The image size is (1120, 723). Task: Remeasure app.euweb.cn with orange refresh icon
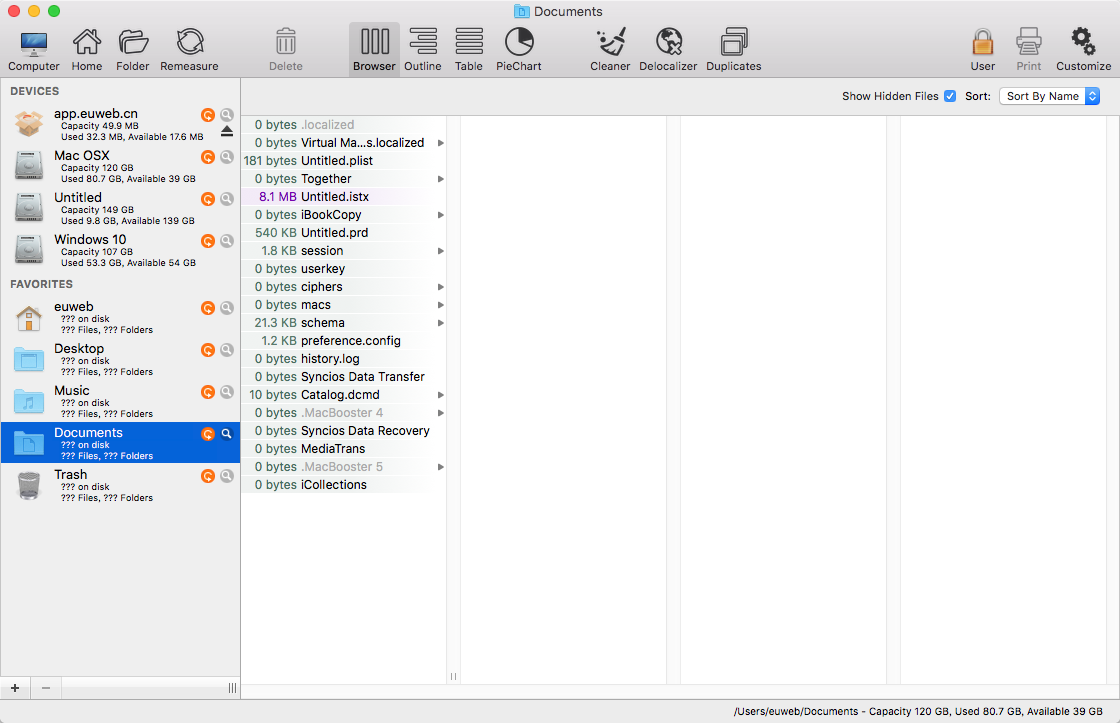tap(208, 115)
